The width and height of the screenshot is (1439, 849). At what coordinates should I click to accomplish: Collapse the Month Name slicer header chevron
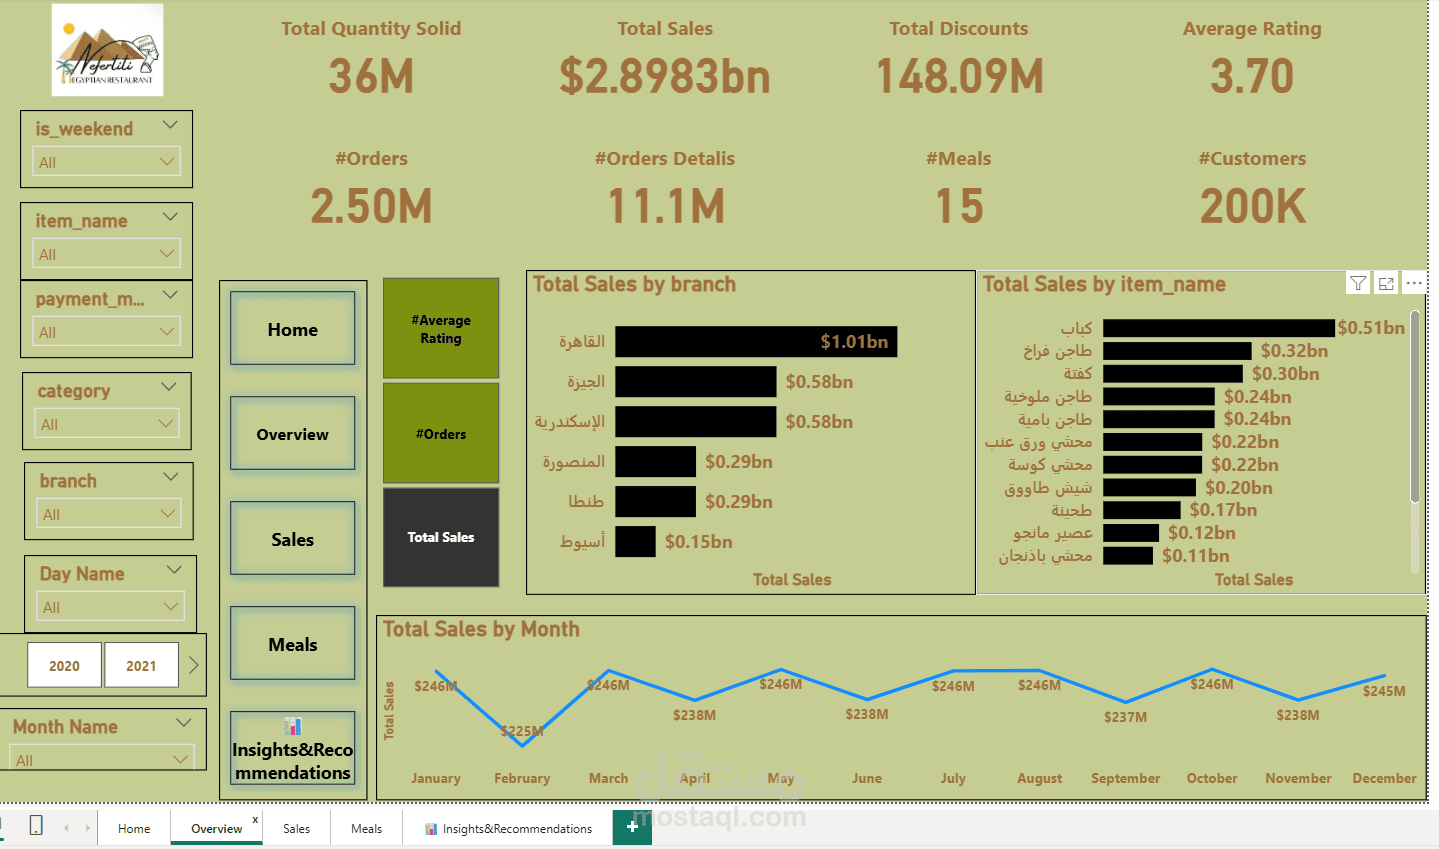(184, 723)
